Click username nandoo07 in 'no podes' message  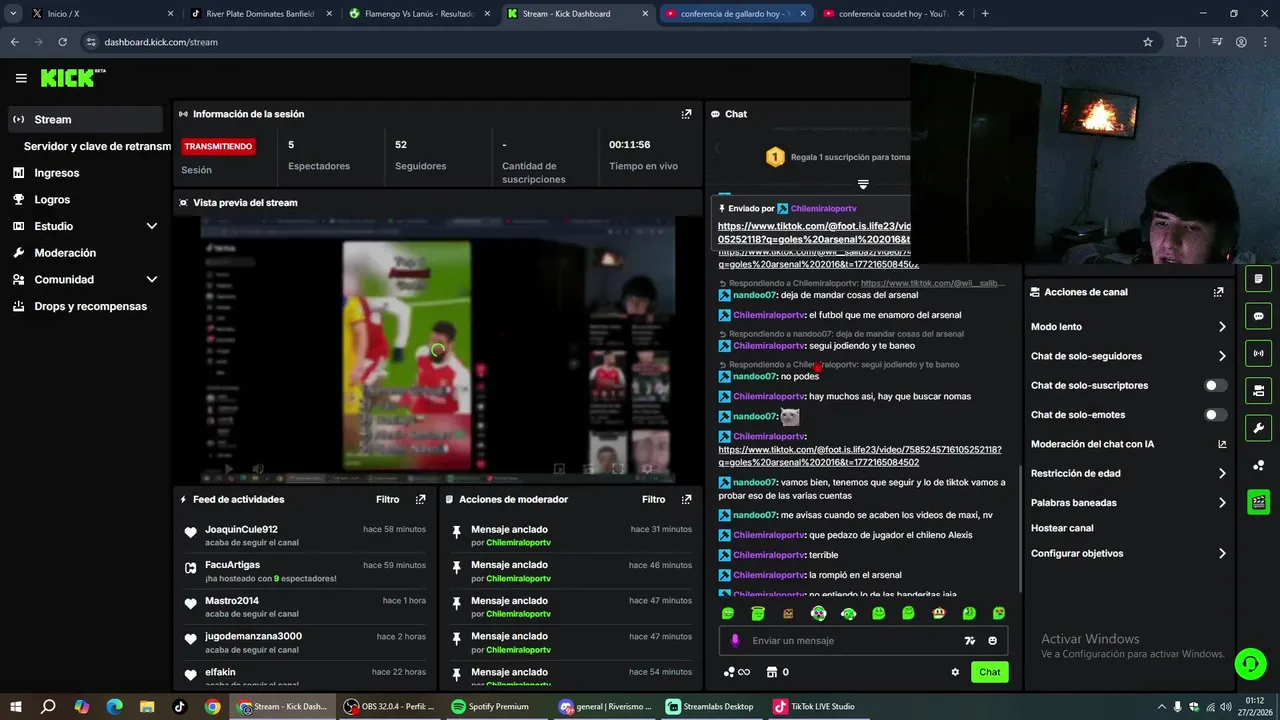coord(755,376)
